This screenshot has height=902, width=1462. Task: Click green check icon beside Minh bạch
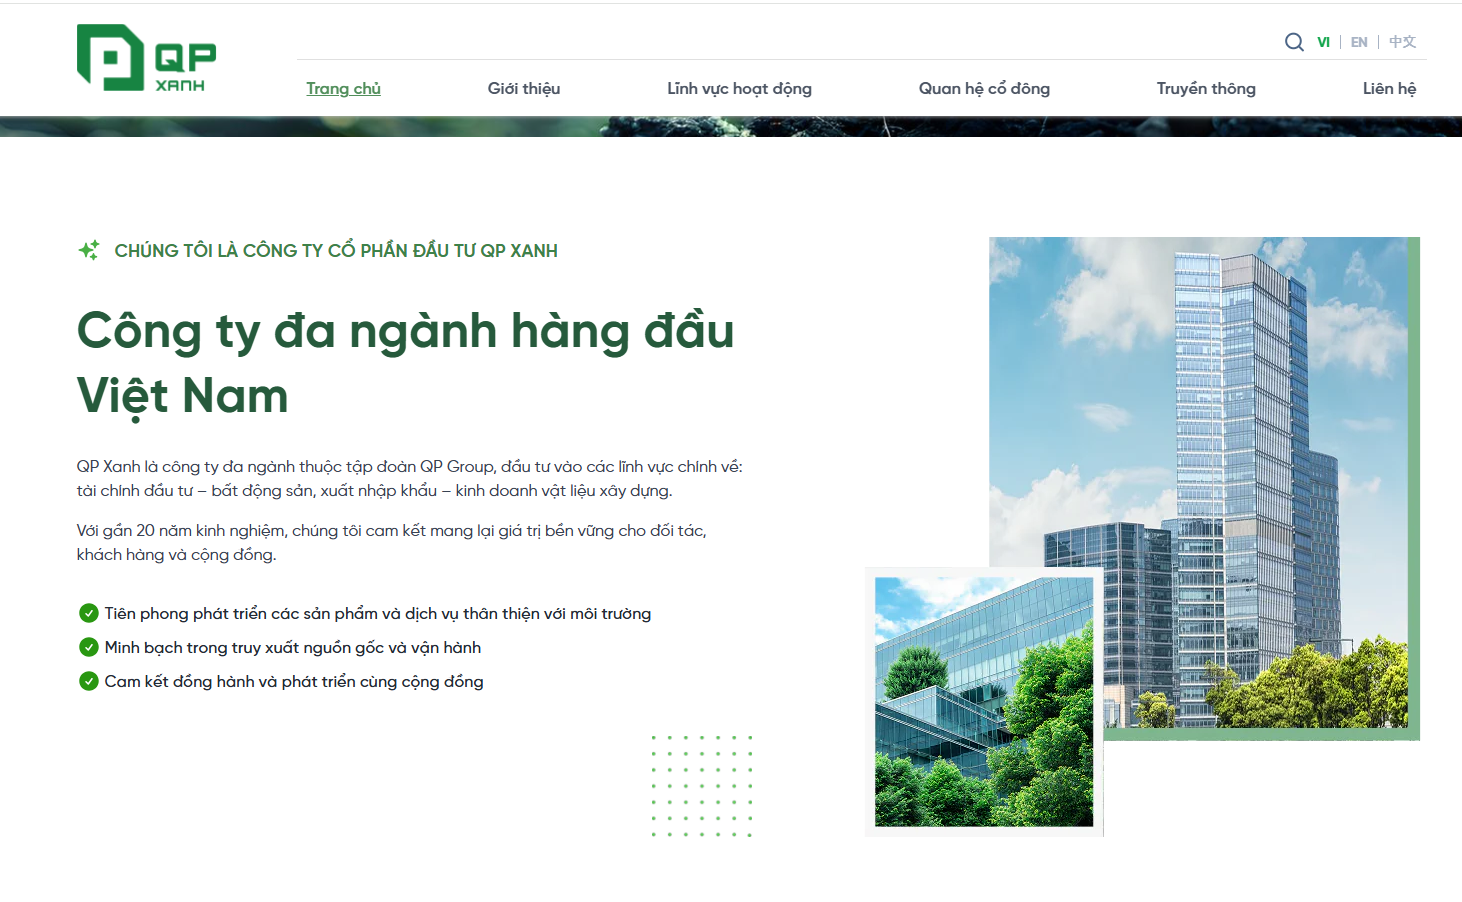pos(89,647)
